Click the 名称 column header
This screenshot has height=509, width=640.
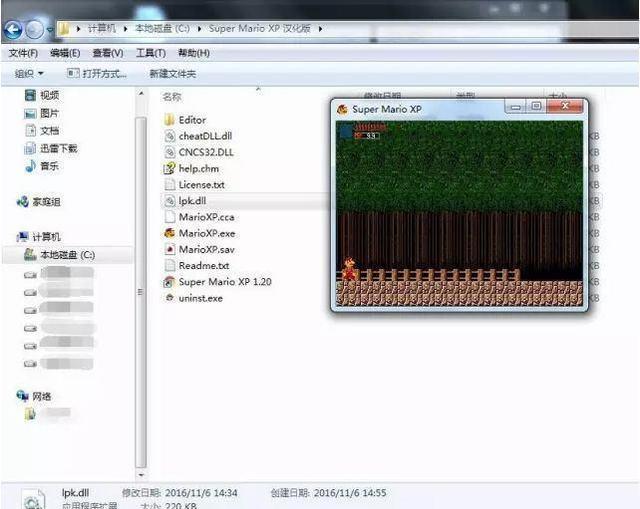click(x=171, y=97)
